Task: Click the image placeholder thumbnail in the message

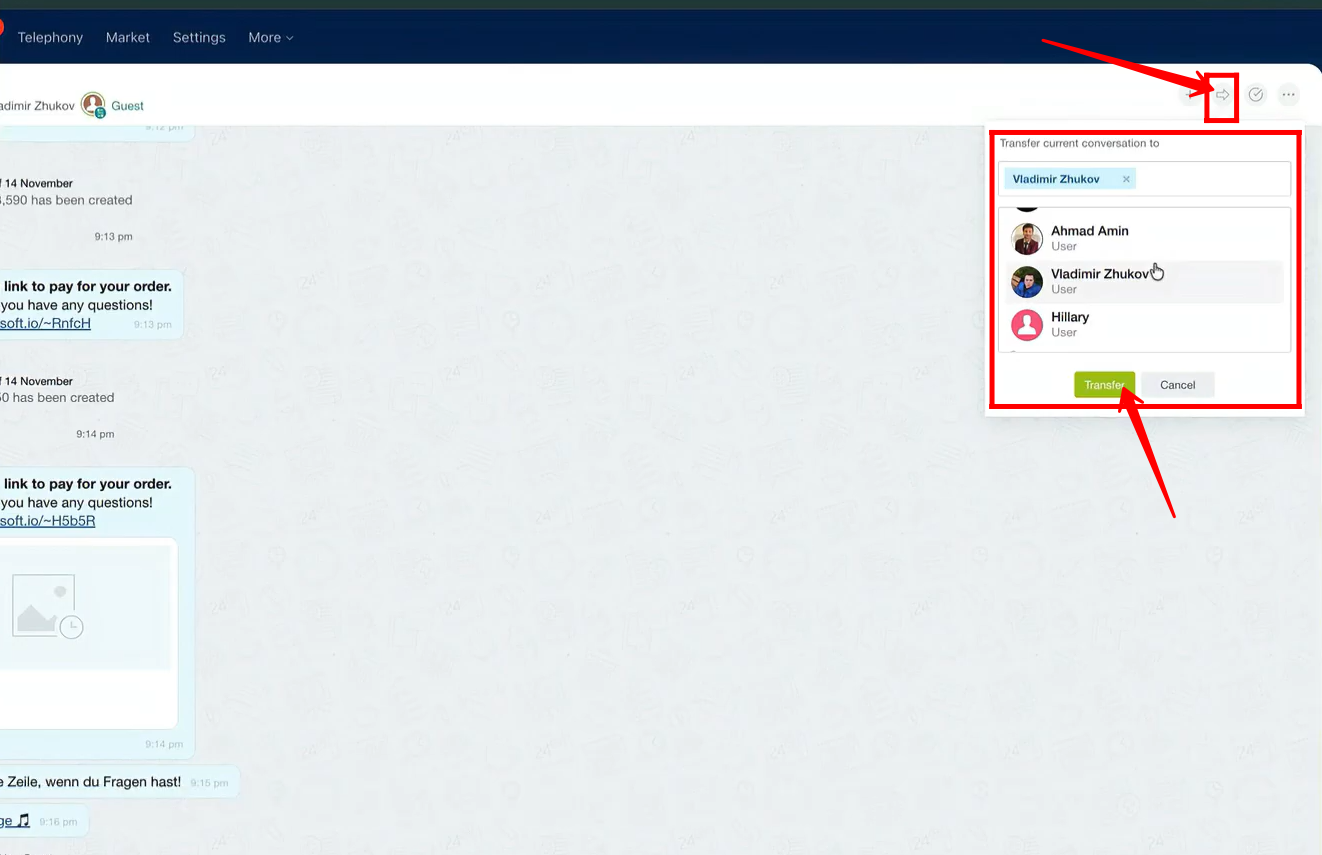Action: (46, 607)
